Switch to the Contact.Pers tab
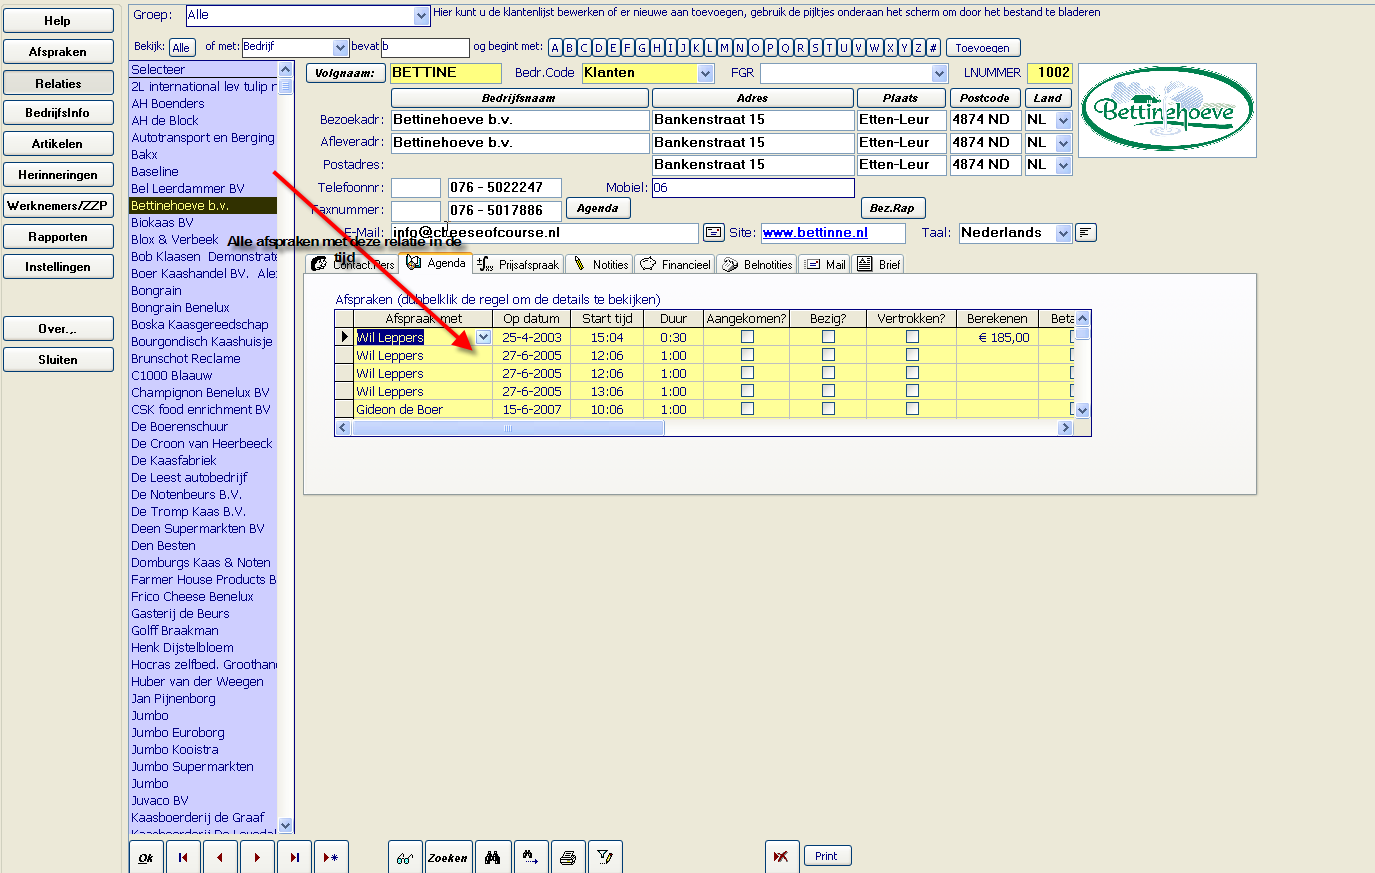 (x=352, y=264)
